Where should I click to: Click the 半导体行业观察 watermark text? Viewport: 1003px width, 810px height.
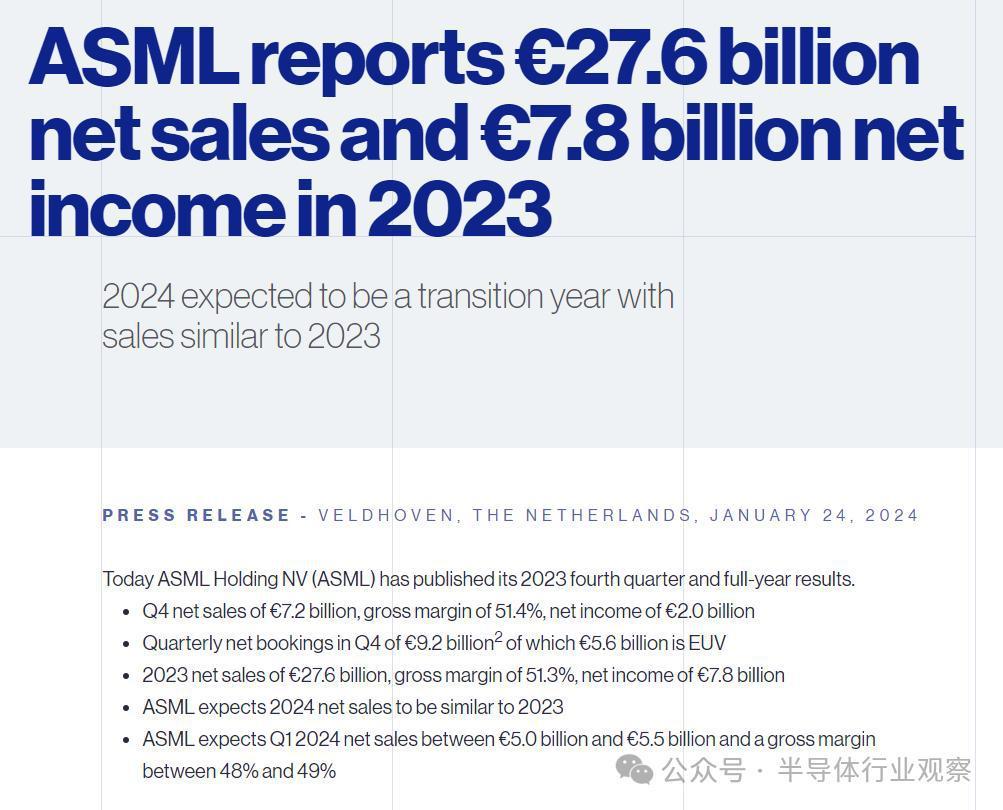click(x=874, y=770)
